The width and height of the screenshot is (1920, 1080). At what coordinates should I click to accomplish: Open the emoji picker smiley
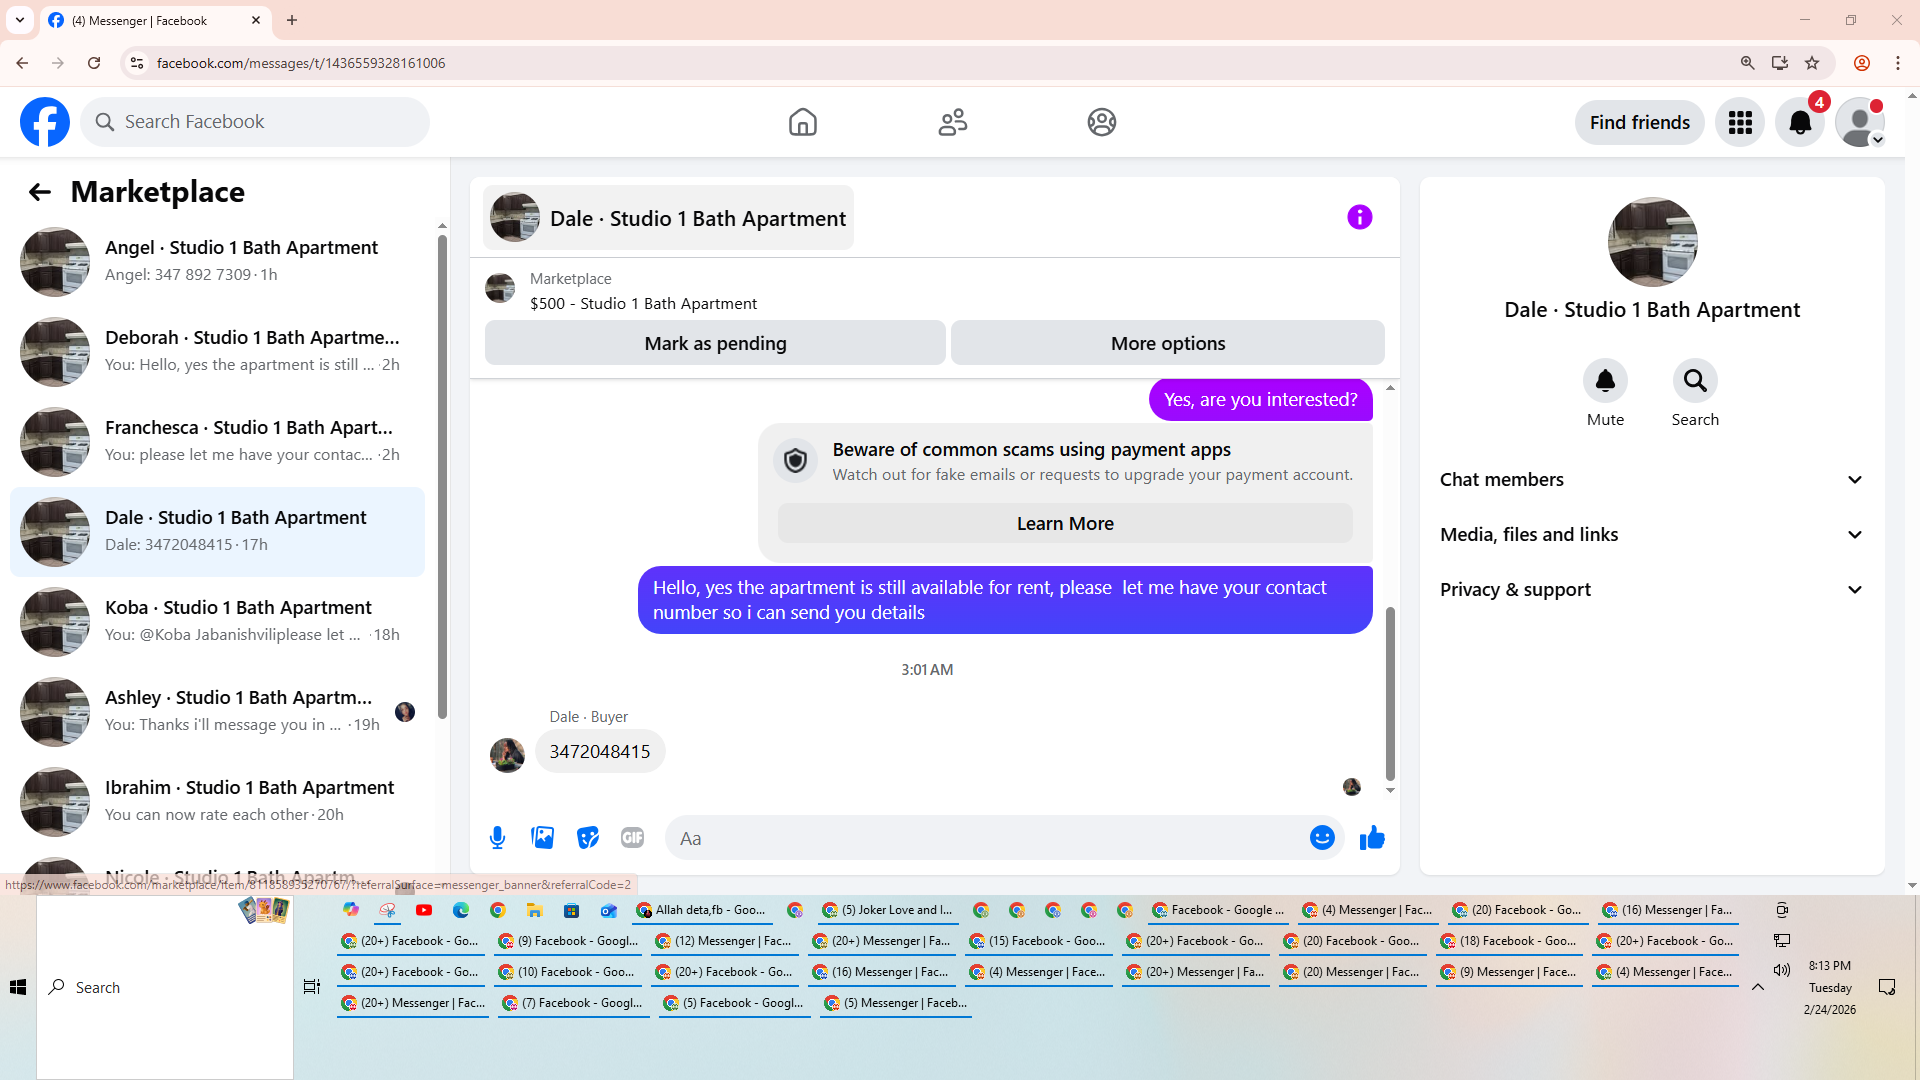tap(1322, 838)
